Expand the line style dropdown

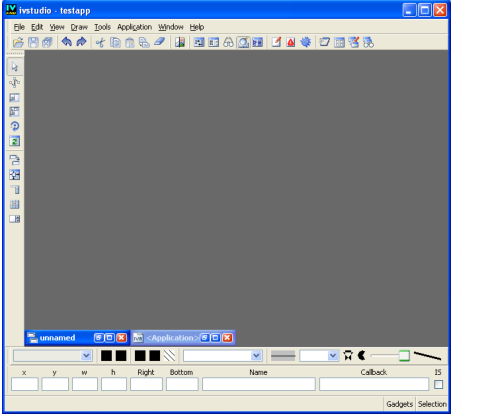tap(319, 356)
